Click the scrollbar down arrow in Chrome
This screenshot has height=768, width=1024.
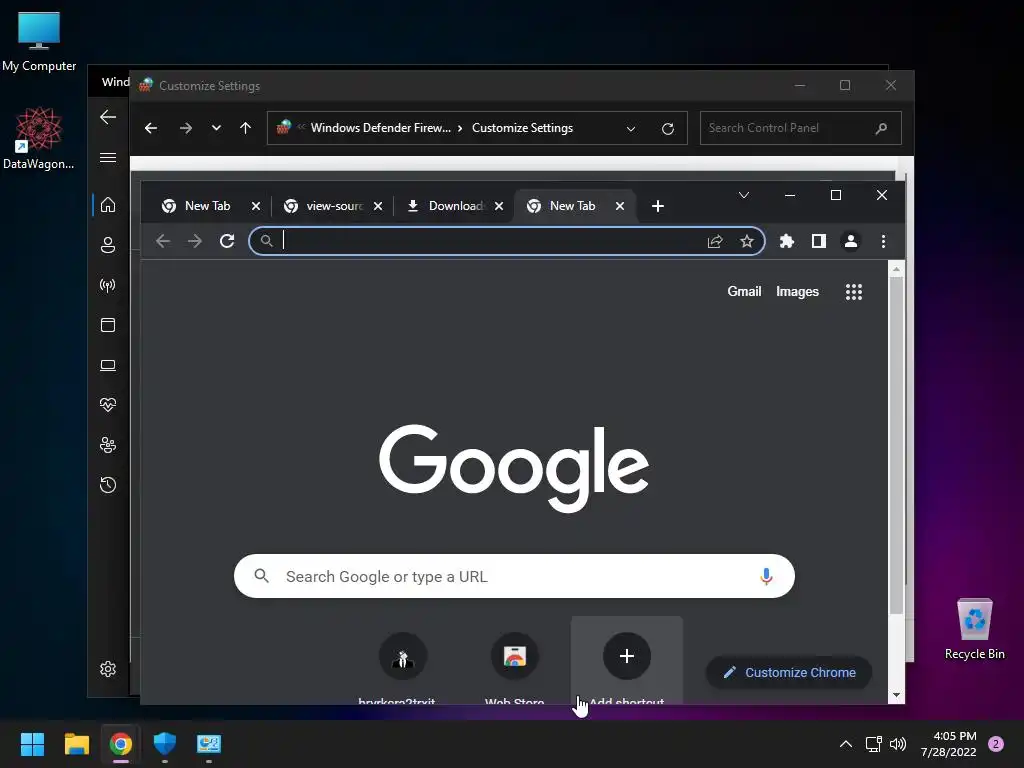[x=897, y=695]
